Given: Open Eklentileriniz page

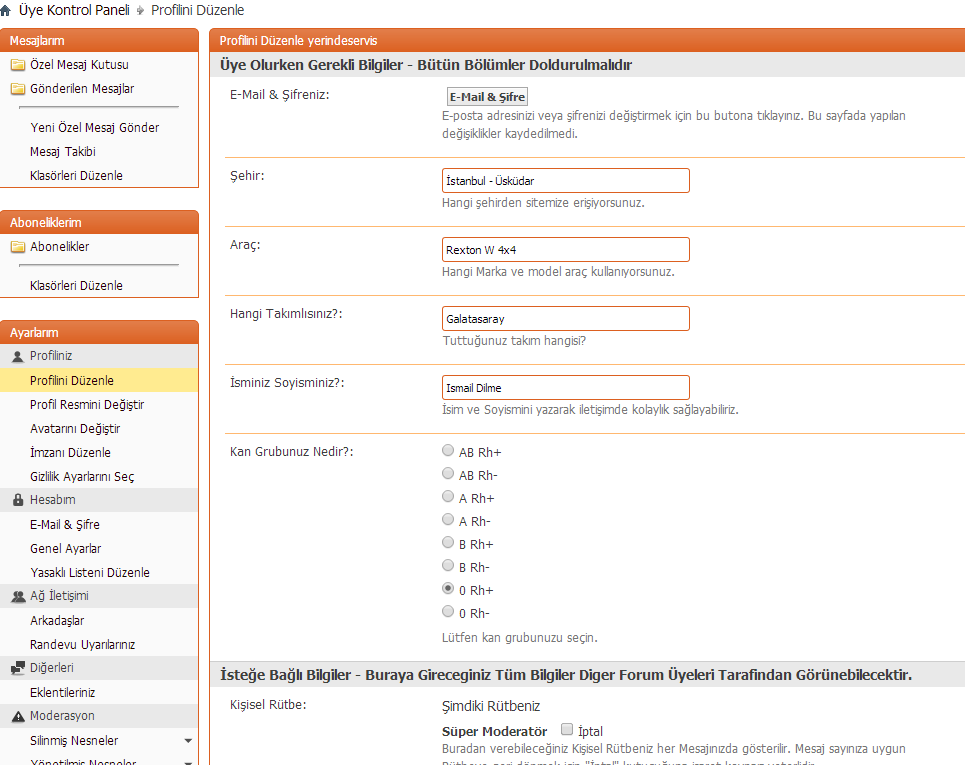Looking at the screenshot, I should 62,692.
